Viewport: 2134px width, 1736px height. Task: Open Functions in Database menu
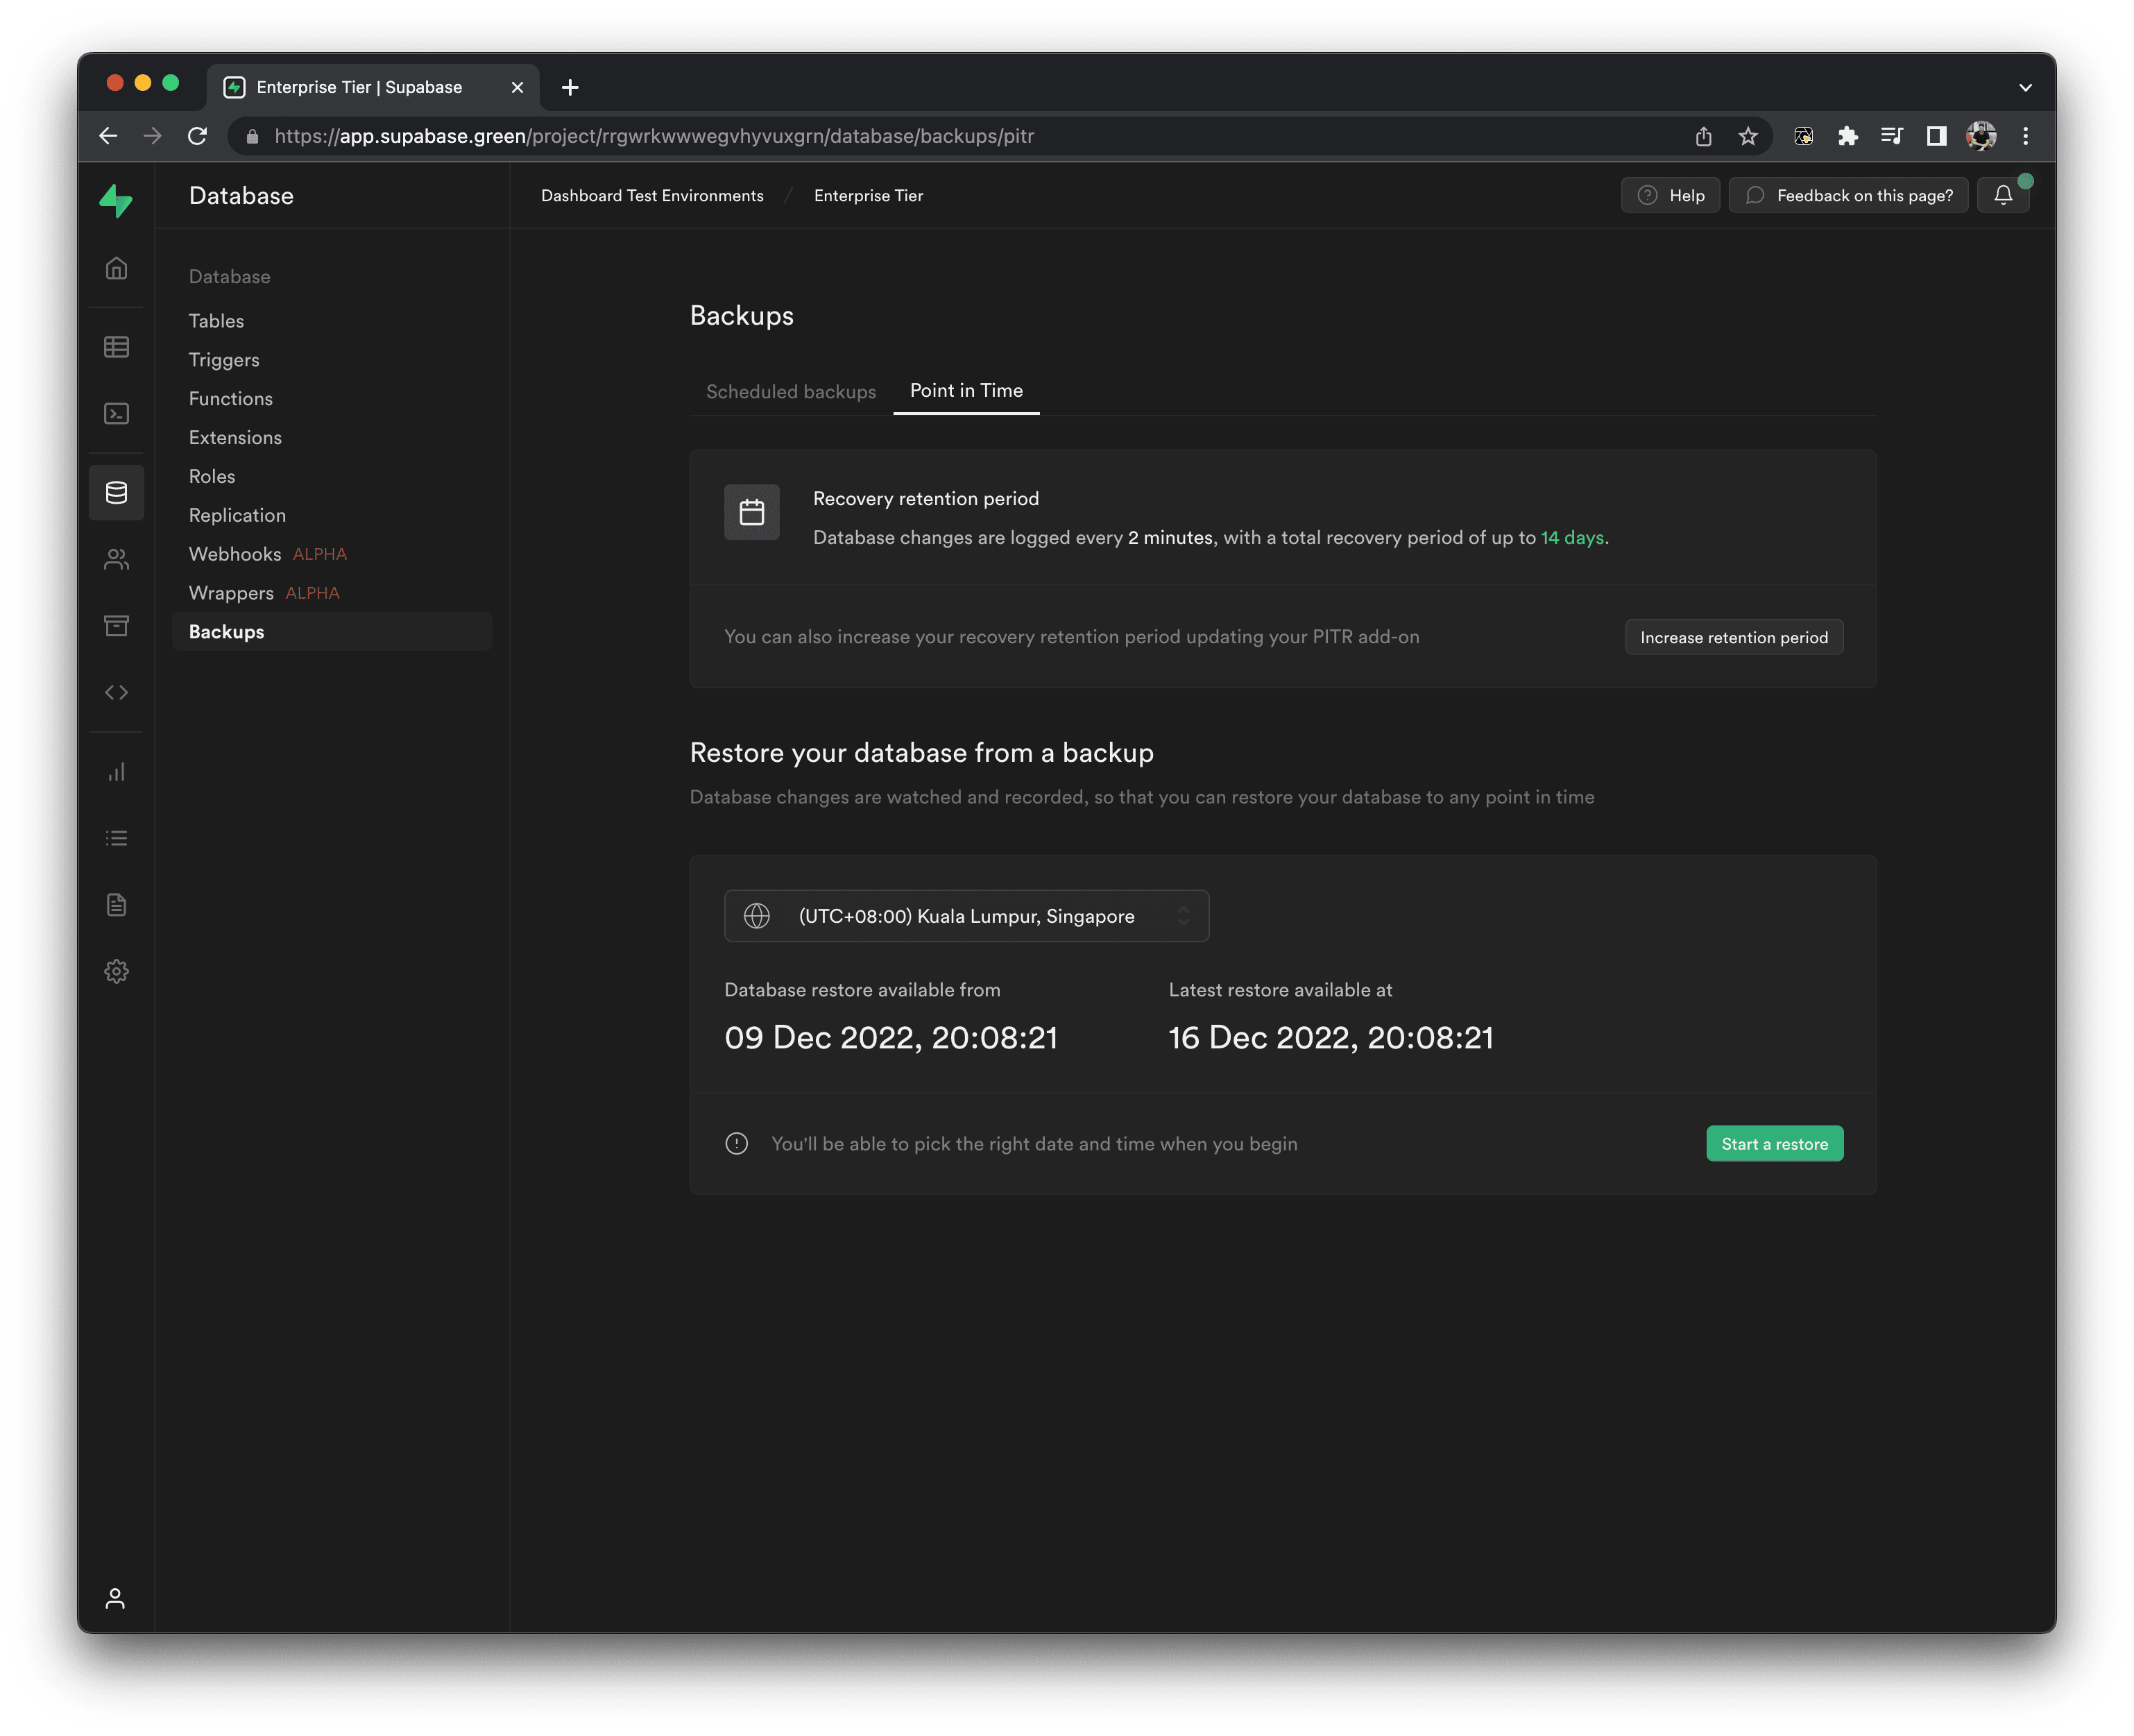231,399
